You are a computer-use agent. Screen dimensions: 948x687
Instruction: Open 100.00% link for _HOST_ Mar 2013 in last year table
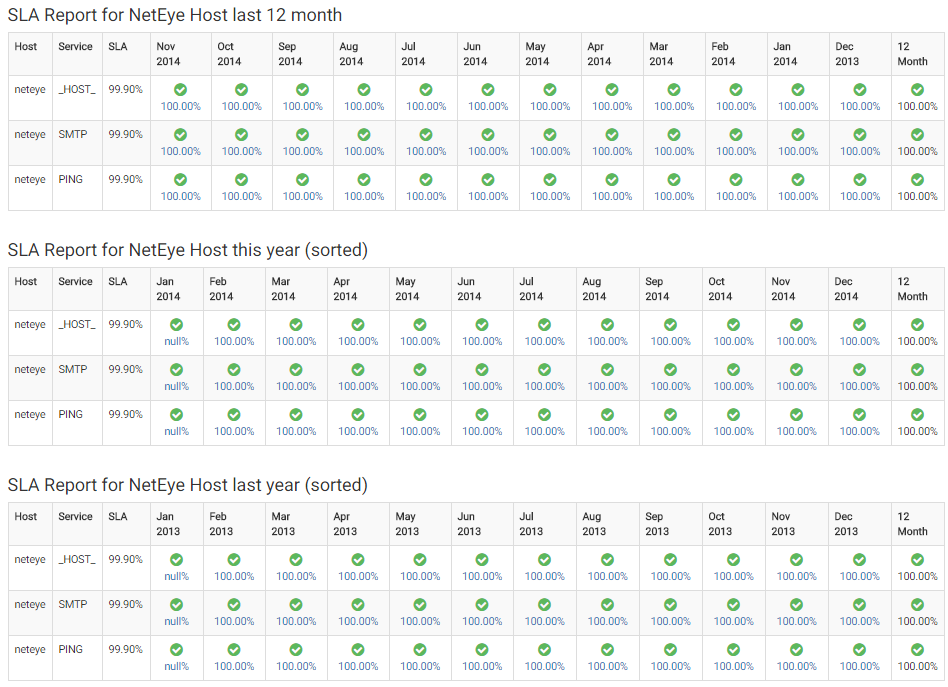tap(296, 576)
